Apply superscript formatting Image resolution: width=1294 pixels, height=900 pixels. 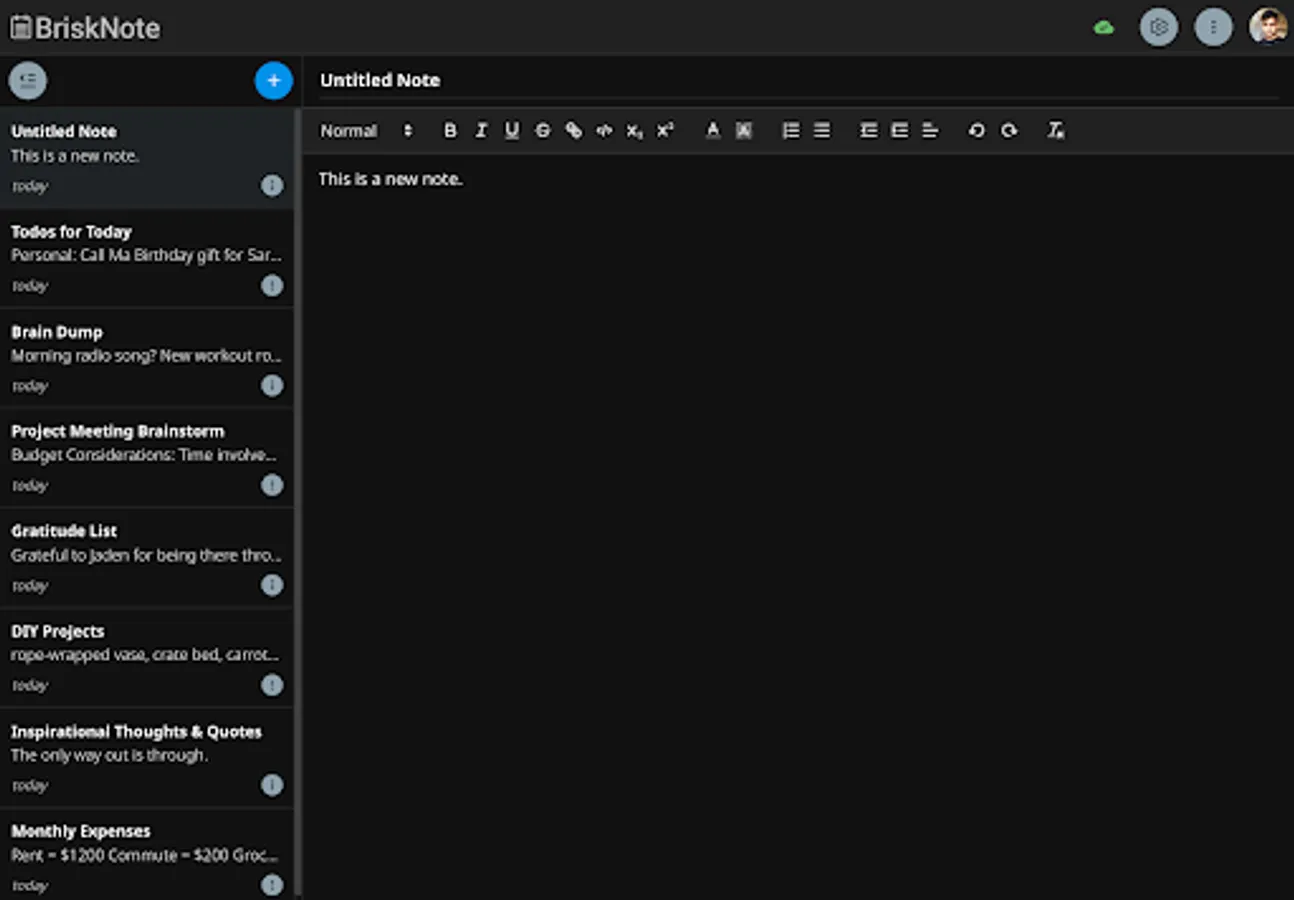(x=665, y=130)
